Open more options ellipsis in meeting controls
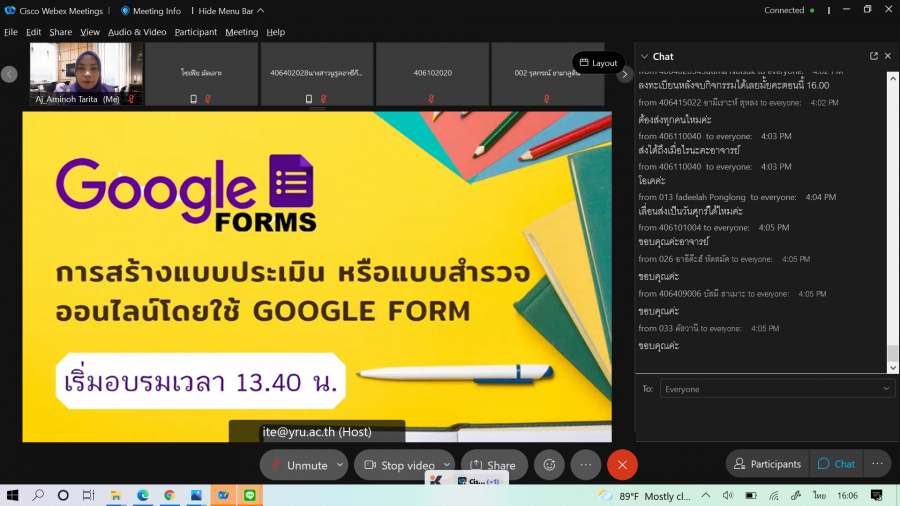Image resolution: width=900 pixels, height=506 pixels. pos(585,465)
